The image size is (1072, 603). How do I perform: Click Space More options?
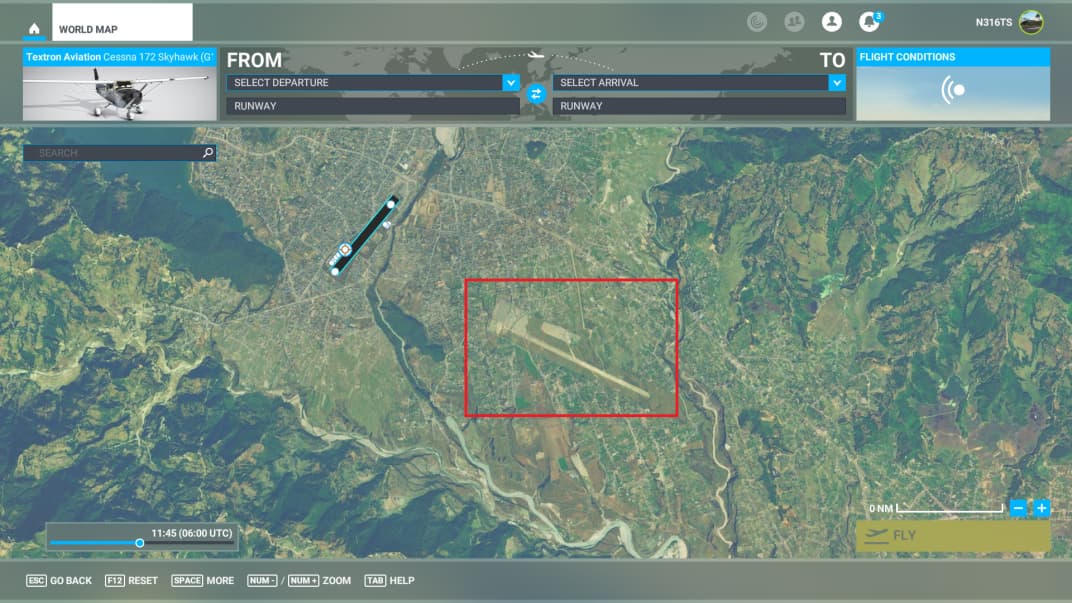(202, 580)
